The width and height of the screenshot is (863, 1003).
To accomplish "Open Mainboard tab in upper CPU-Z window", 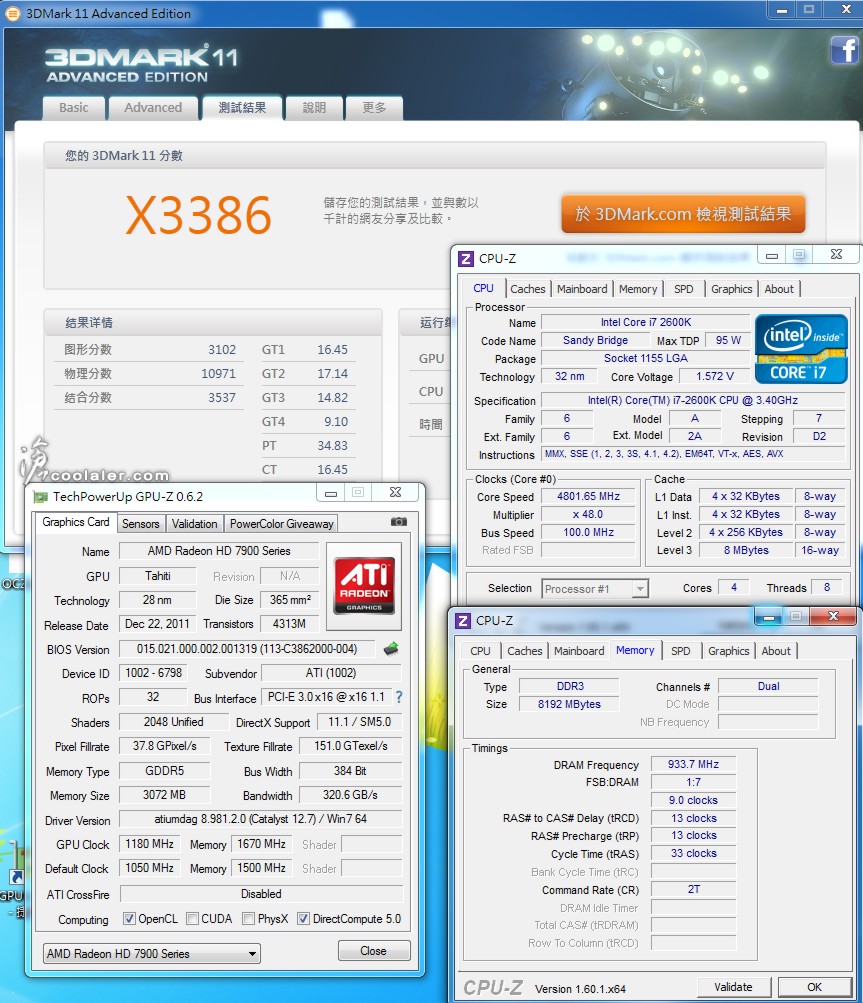I will [582, 289].
